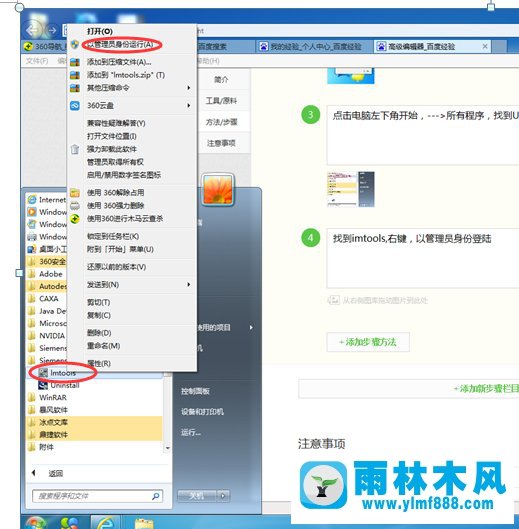Viewport: 519px width, 529px height.
Task: Click +添加新步骤栏目 link
Action: click(486, 389)
